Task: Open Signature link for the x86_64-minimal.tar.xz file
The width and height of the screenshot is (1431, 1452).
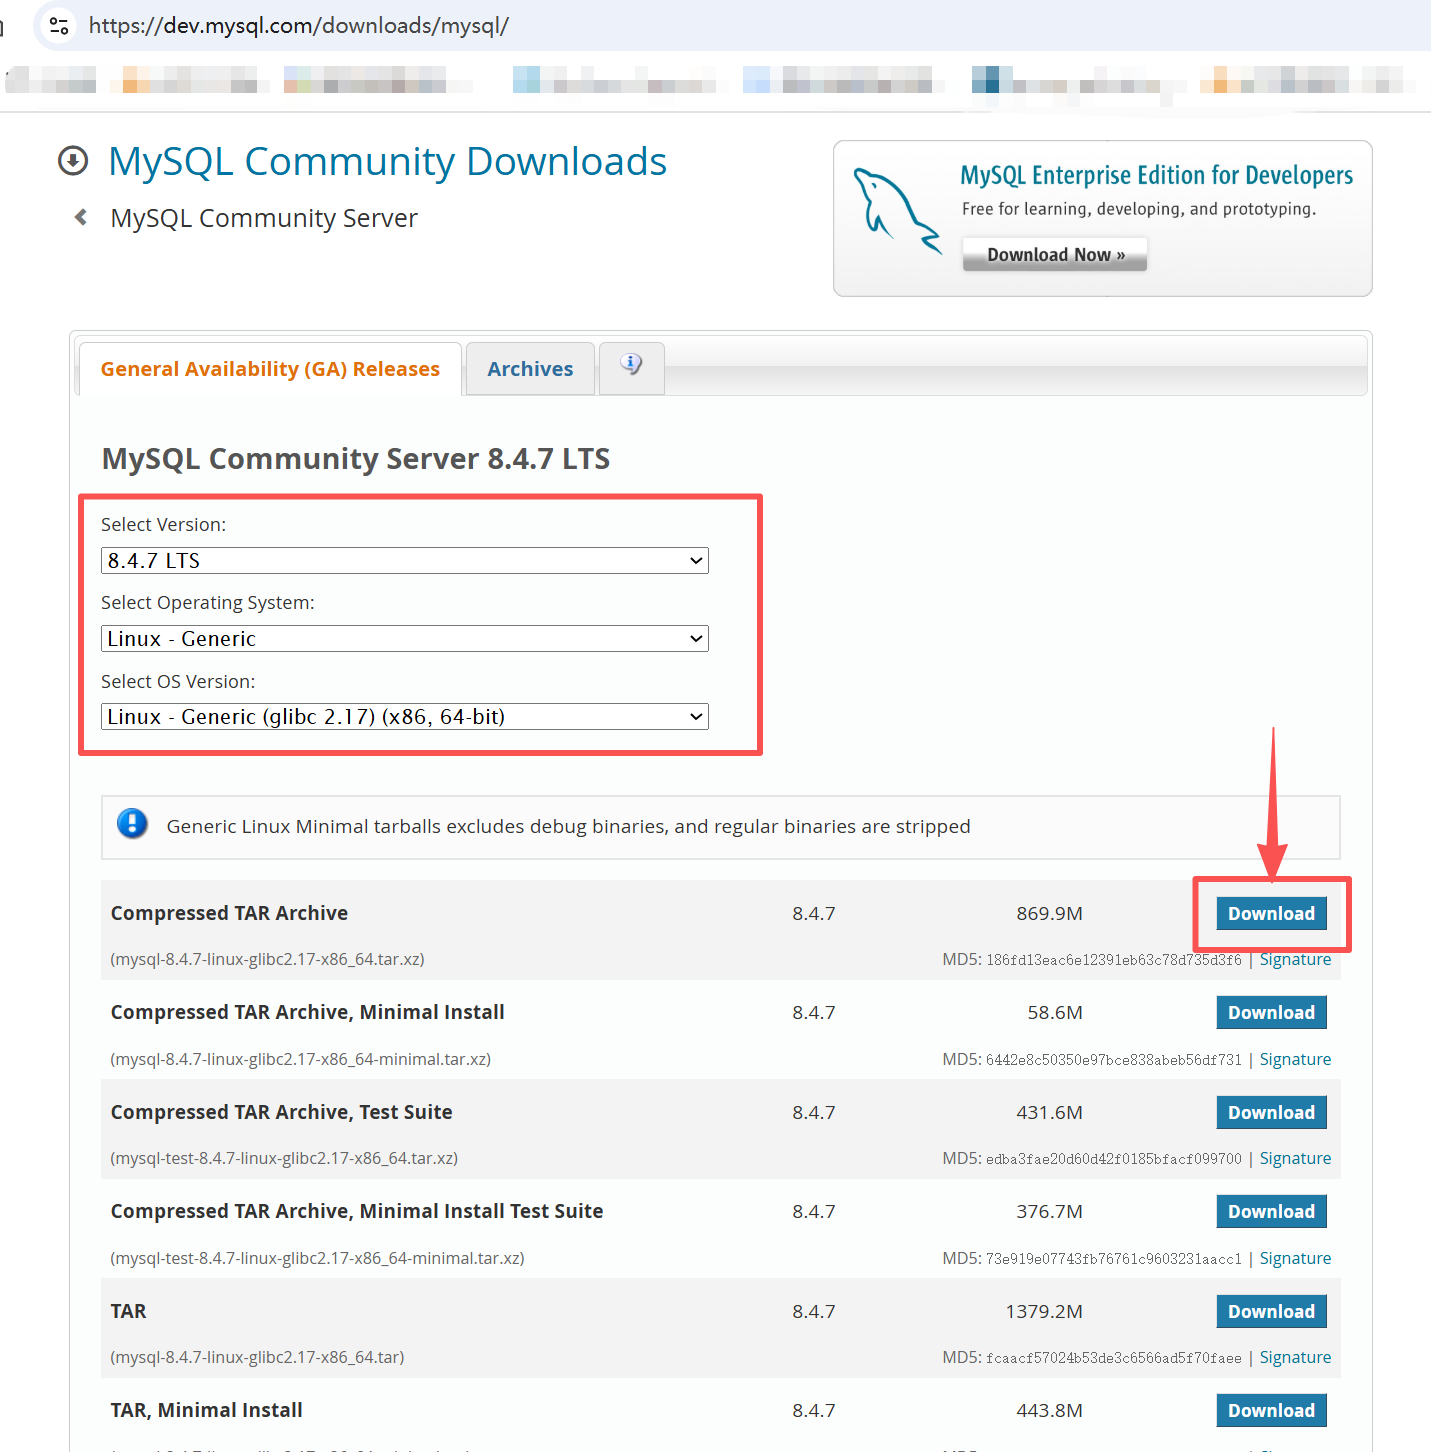Action: click(1295, 1059)
